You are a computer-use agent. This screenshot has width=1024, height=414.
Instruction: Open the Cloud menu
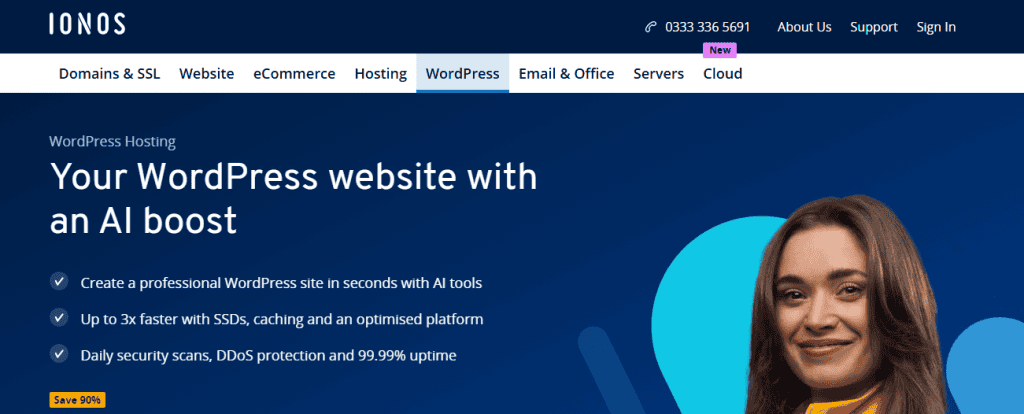[x=722, y=74]
